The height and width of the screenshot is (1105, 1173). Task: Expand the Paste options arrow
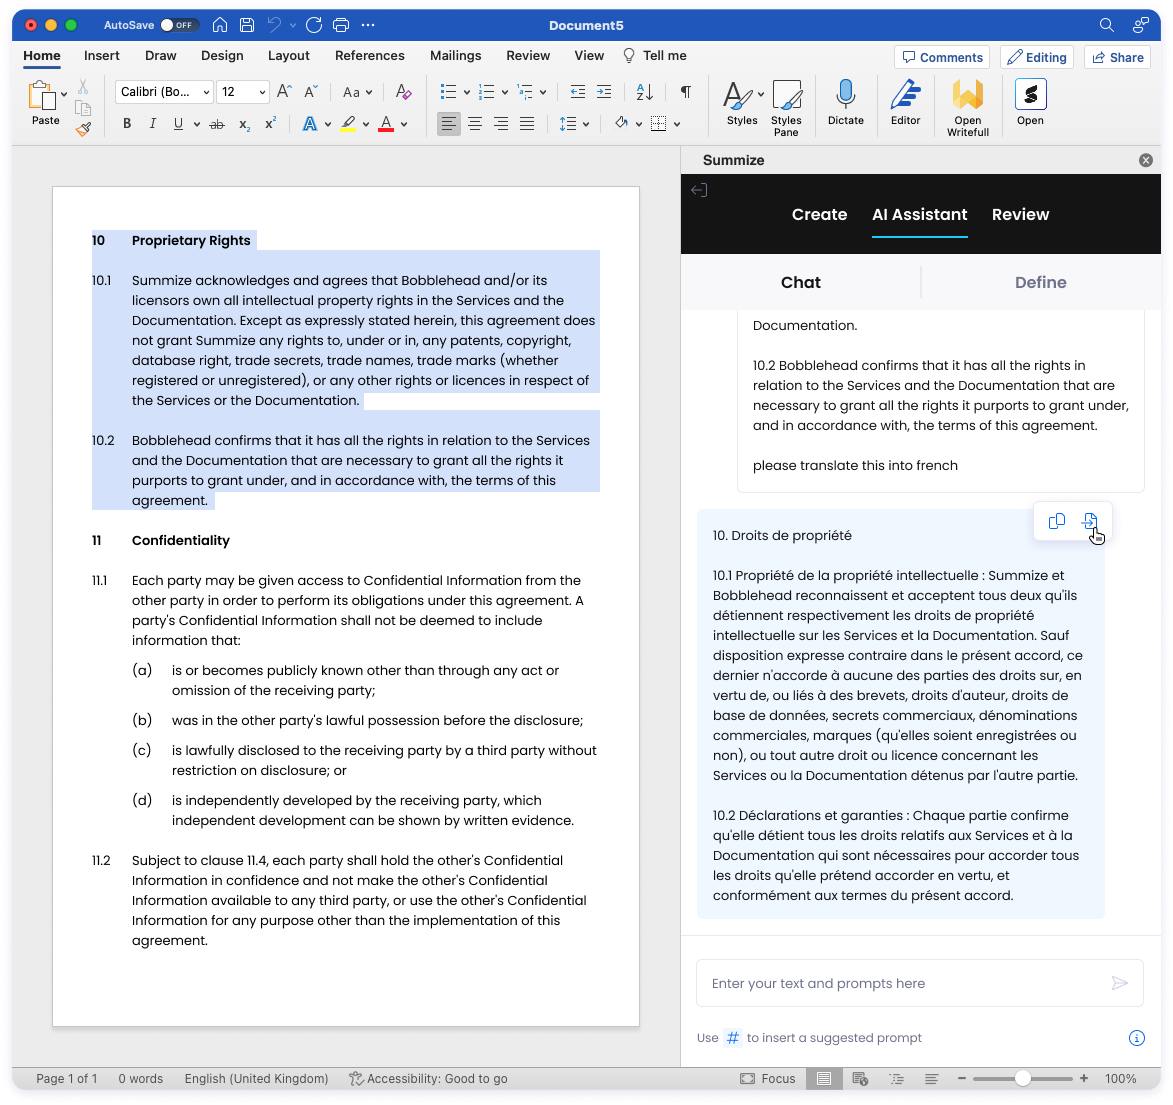pos(64,95)
